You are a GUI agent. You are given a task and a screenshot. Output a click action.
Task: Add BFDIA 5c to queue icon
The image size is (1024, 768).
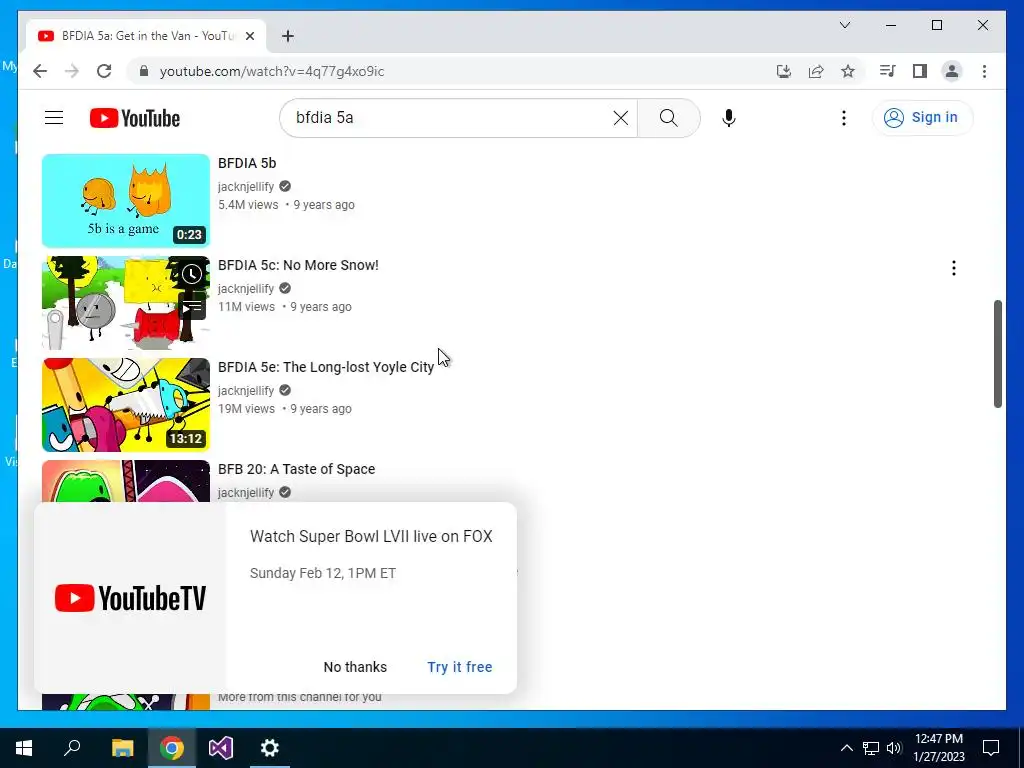(x=191, y=307)
